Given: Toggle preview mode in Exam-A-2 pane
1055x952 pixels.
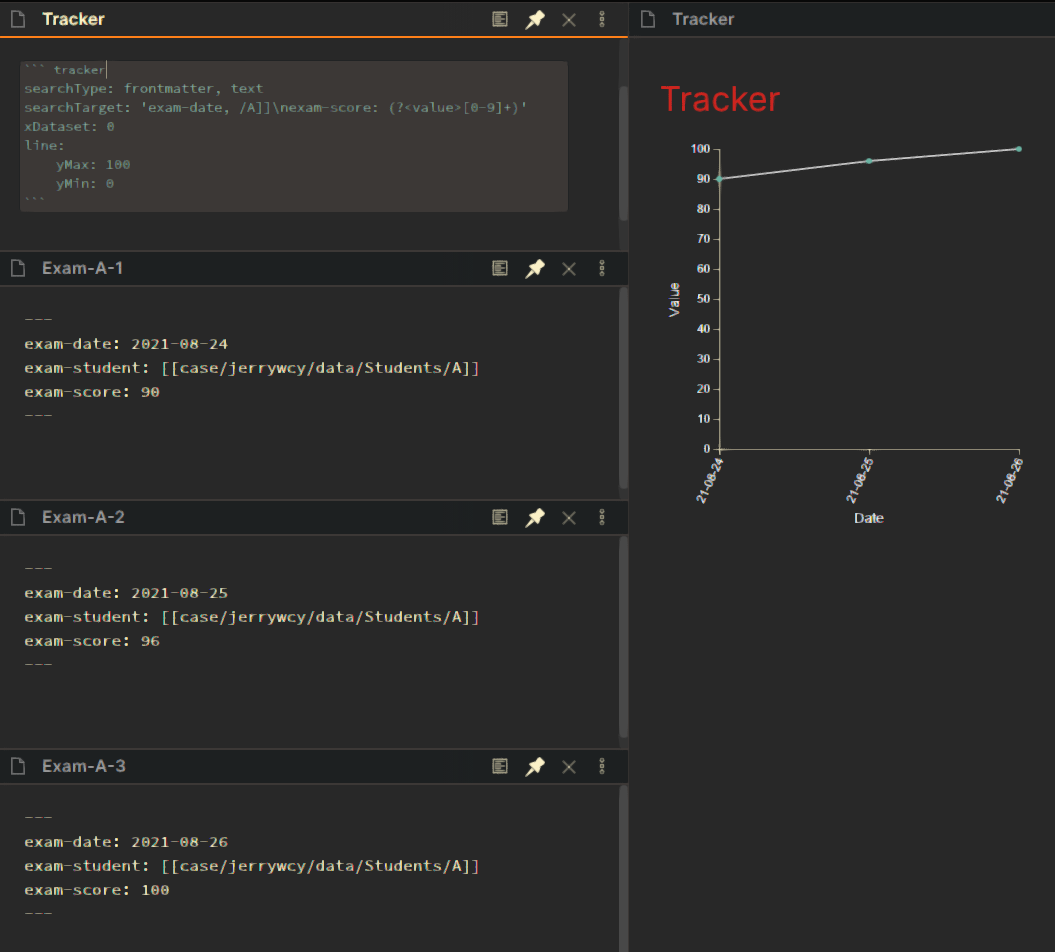Looking at the screenshot, I should 500,517.
